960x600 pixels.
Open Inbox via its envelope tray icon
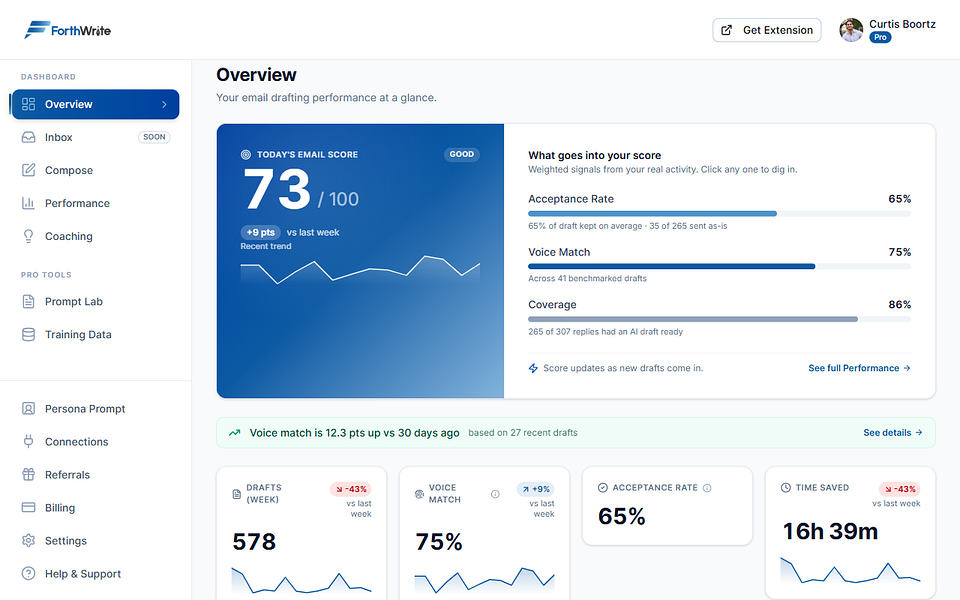pos(28,137)
